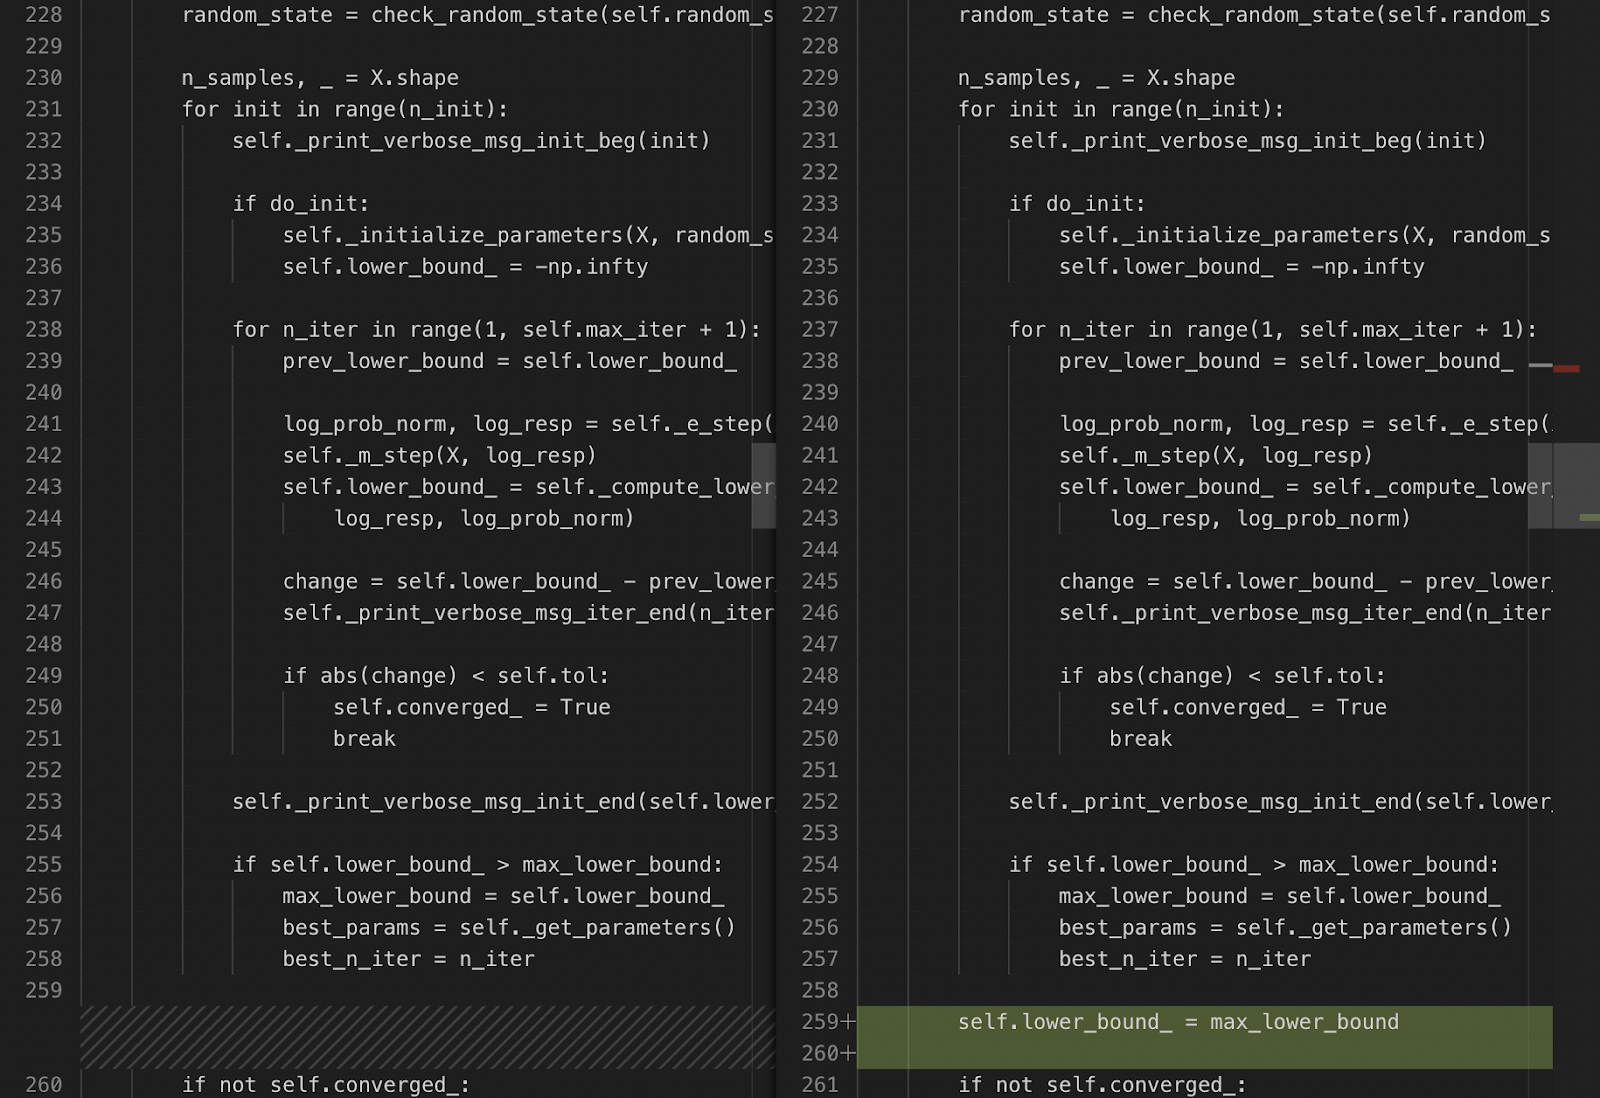Click 'best_params = self._get_parameters()' on right line 256
The height and width of the screenshot is (1098, 1600).
tap(1286, 928)
